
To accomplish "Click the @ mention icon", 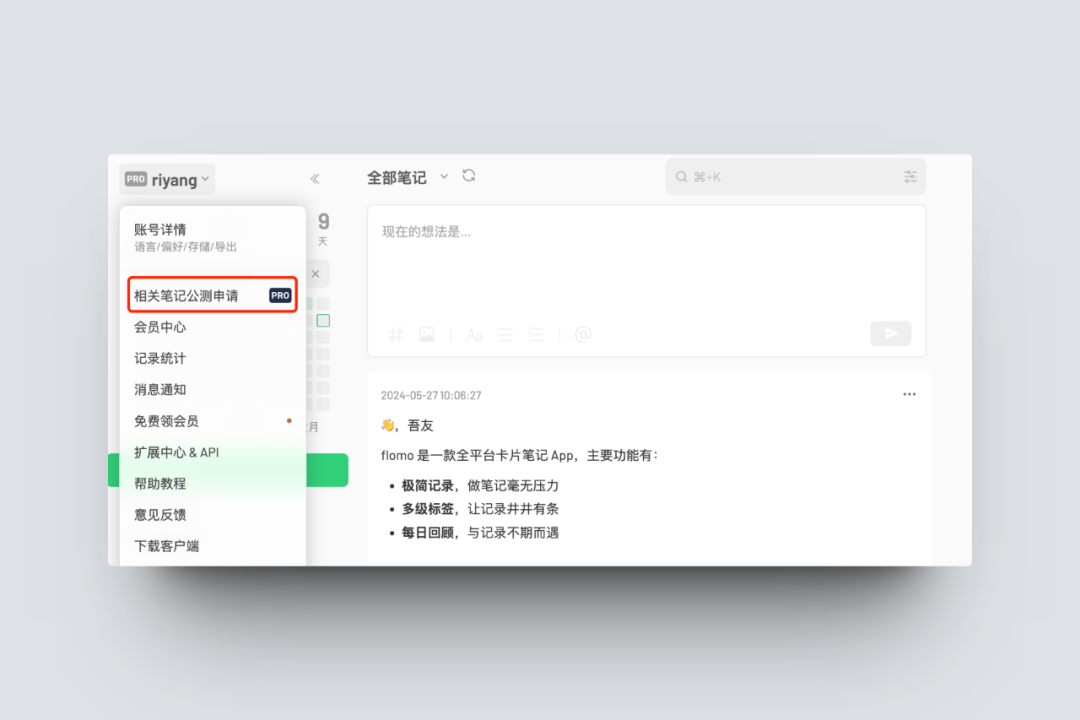I will point(583,335).
